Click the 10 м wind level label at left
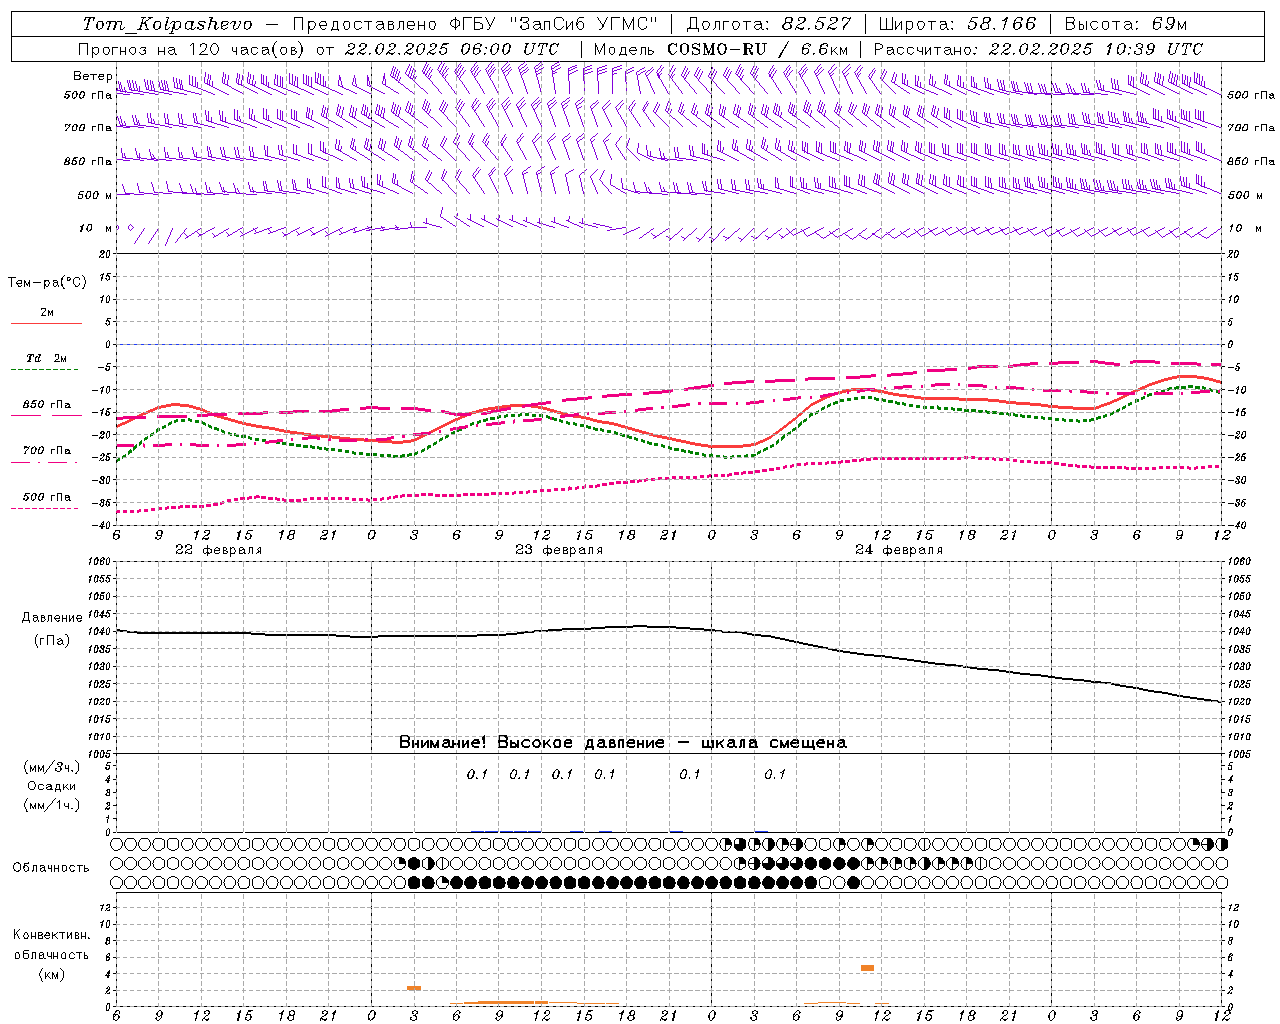The height and width of the screenshot is (1024, 1280). (x=96, y=229)
